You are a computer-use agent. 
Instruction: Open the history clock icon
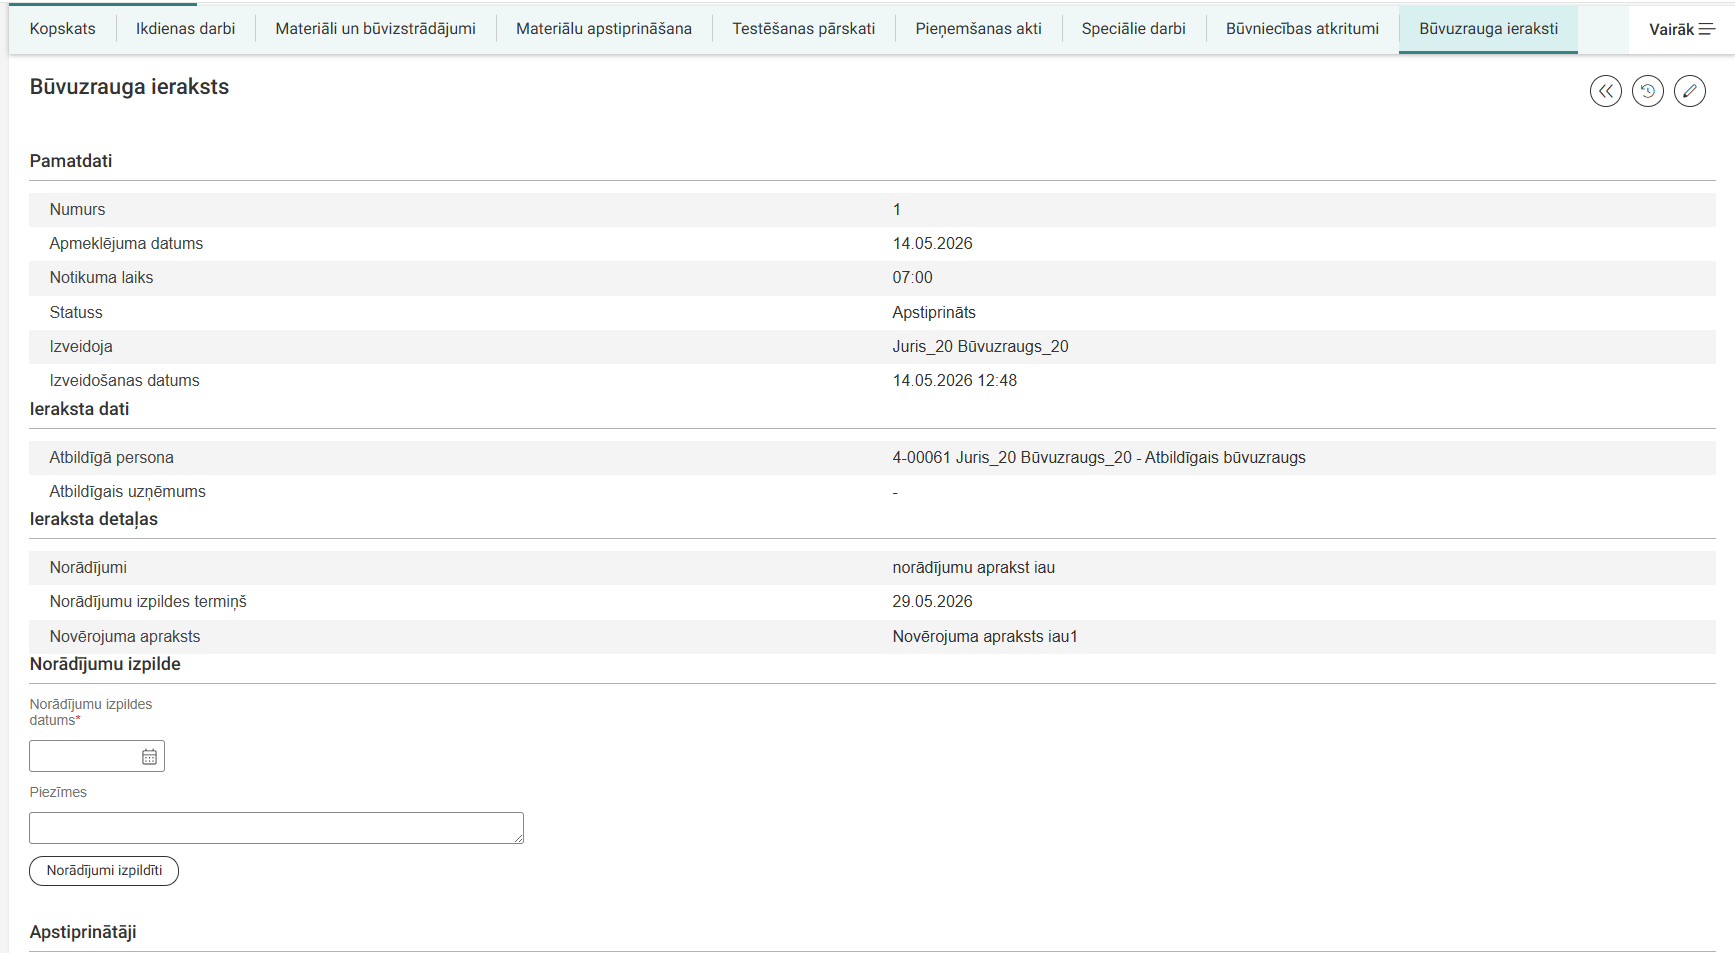tap(1647, 91)
